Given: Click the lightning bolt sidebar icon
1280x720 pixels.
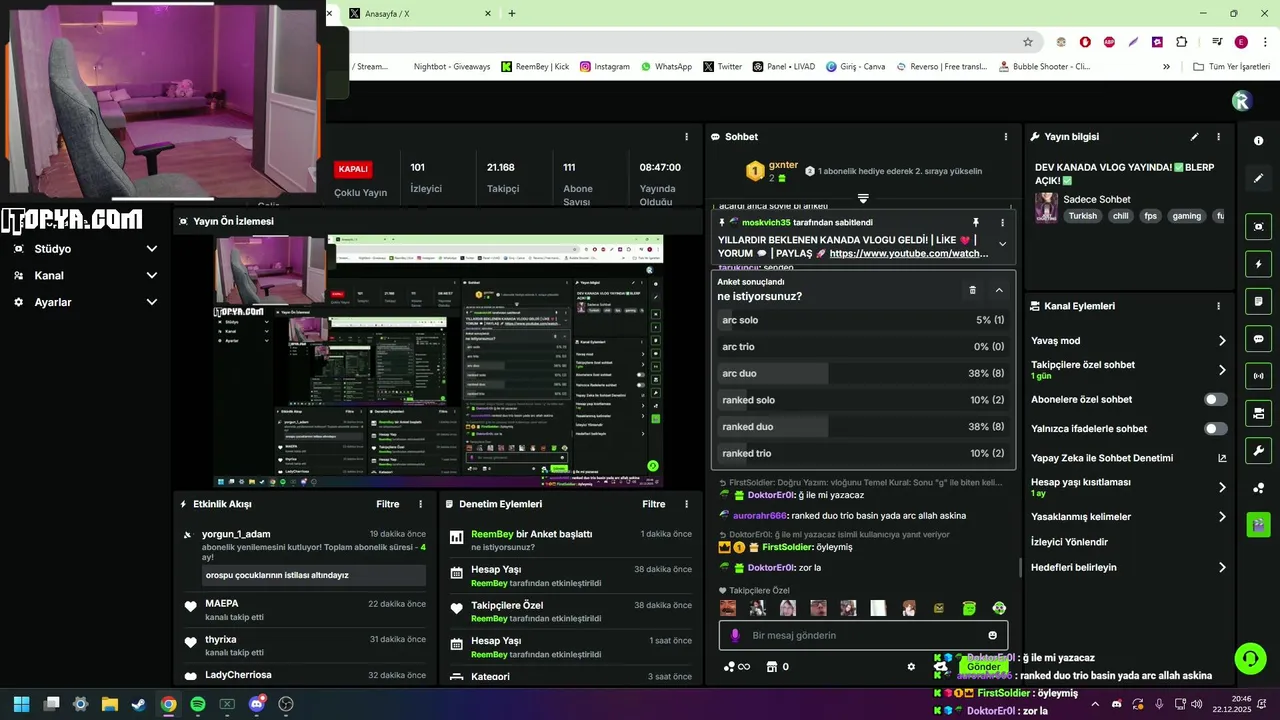Looking at the screenshot, I should [1258, 264].
